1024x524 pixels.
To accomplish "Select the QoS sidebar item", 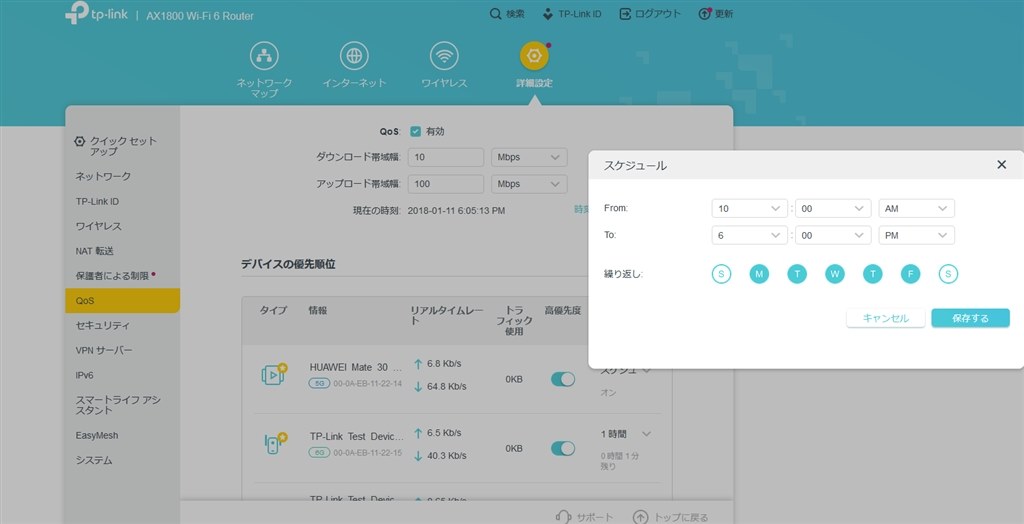I will coord(123,301).
